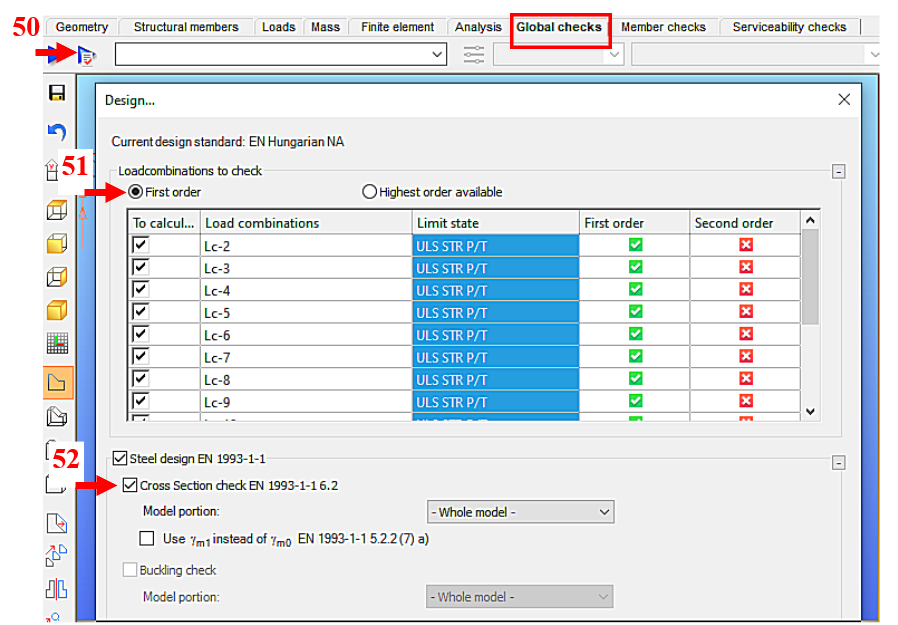This screenshot has height=625, width=898.
Task: Click the ULS STR P/T cell for Lc-8
Action: pos(495,380)
